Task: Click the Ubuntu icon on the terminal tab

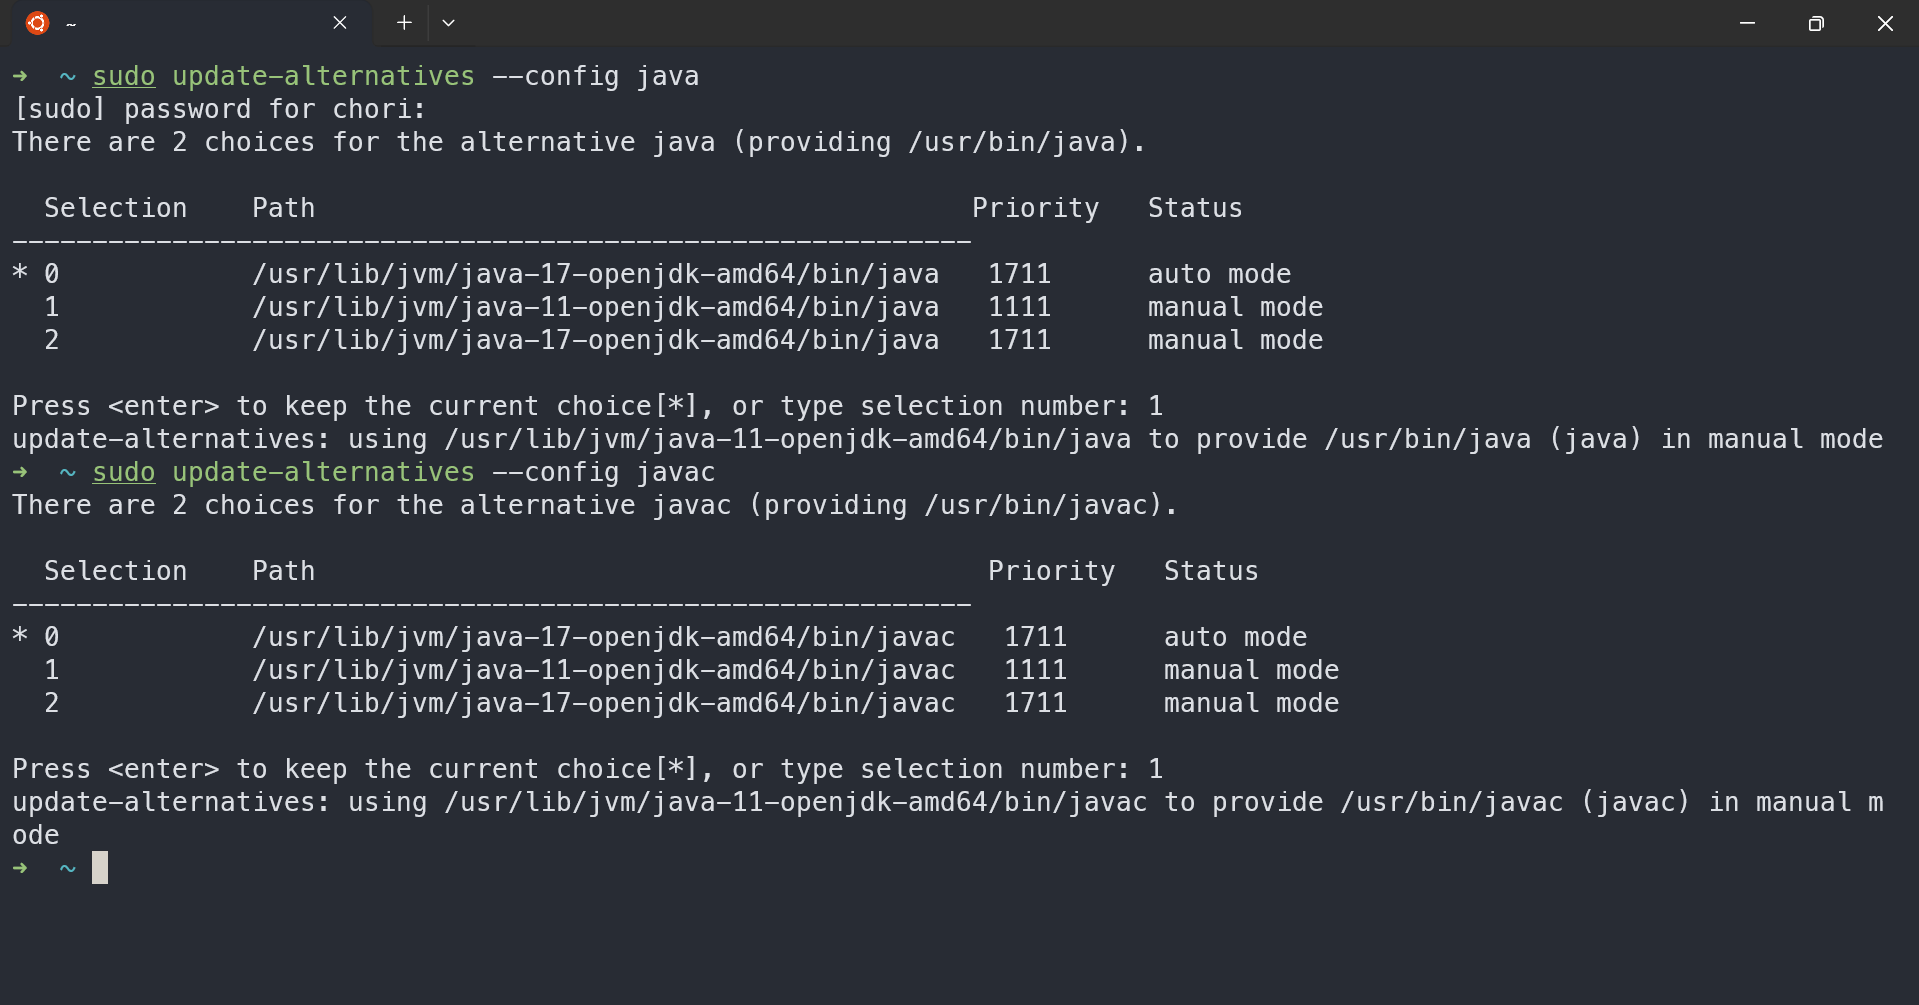Action: click(x=37, y=23)
